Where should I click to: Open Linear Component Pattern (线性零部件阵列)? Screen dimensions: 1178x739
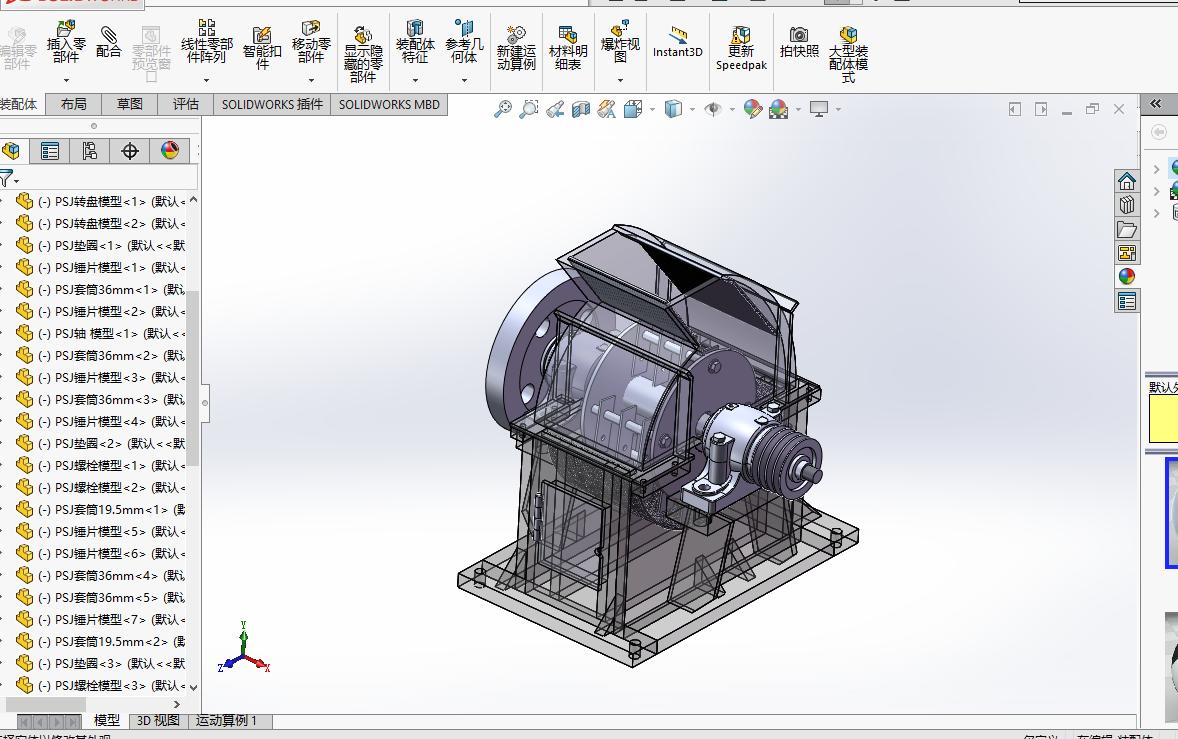[x=206, y=42]
